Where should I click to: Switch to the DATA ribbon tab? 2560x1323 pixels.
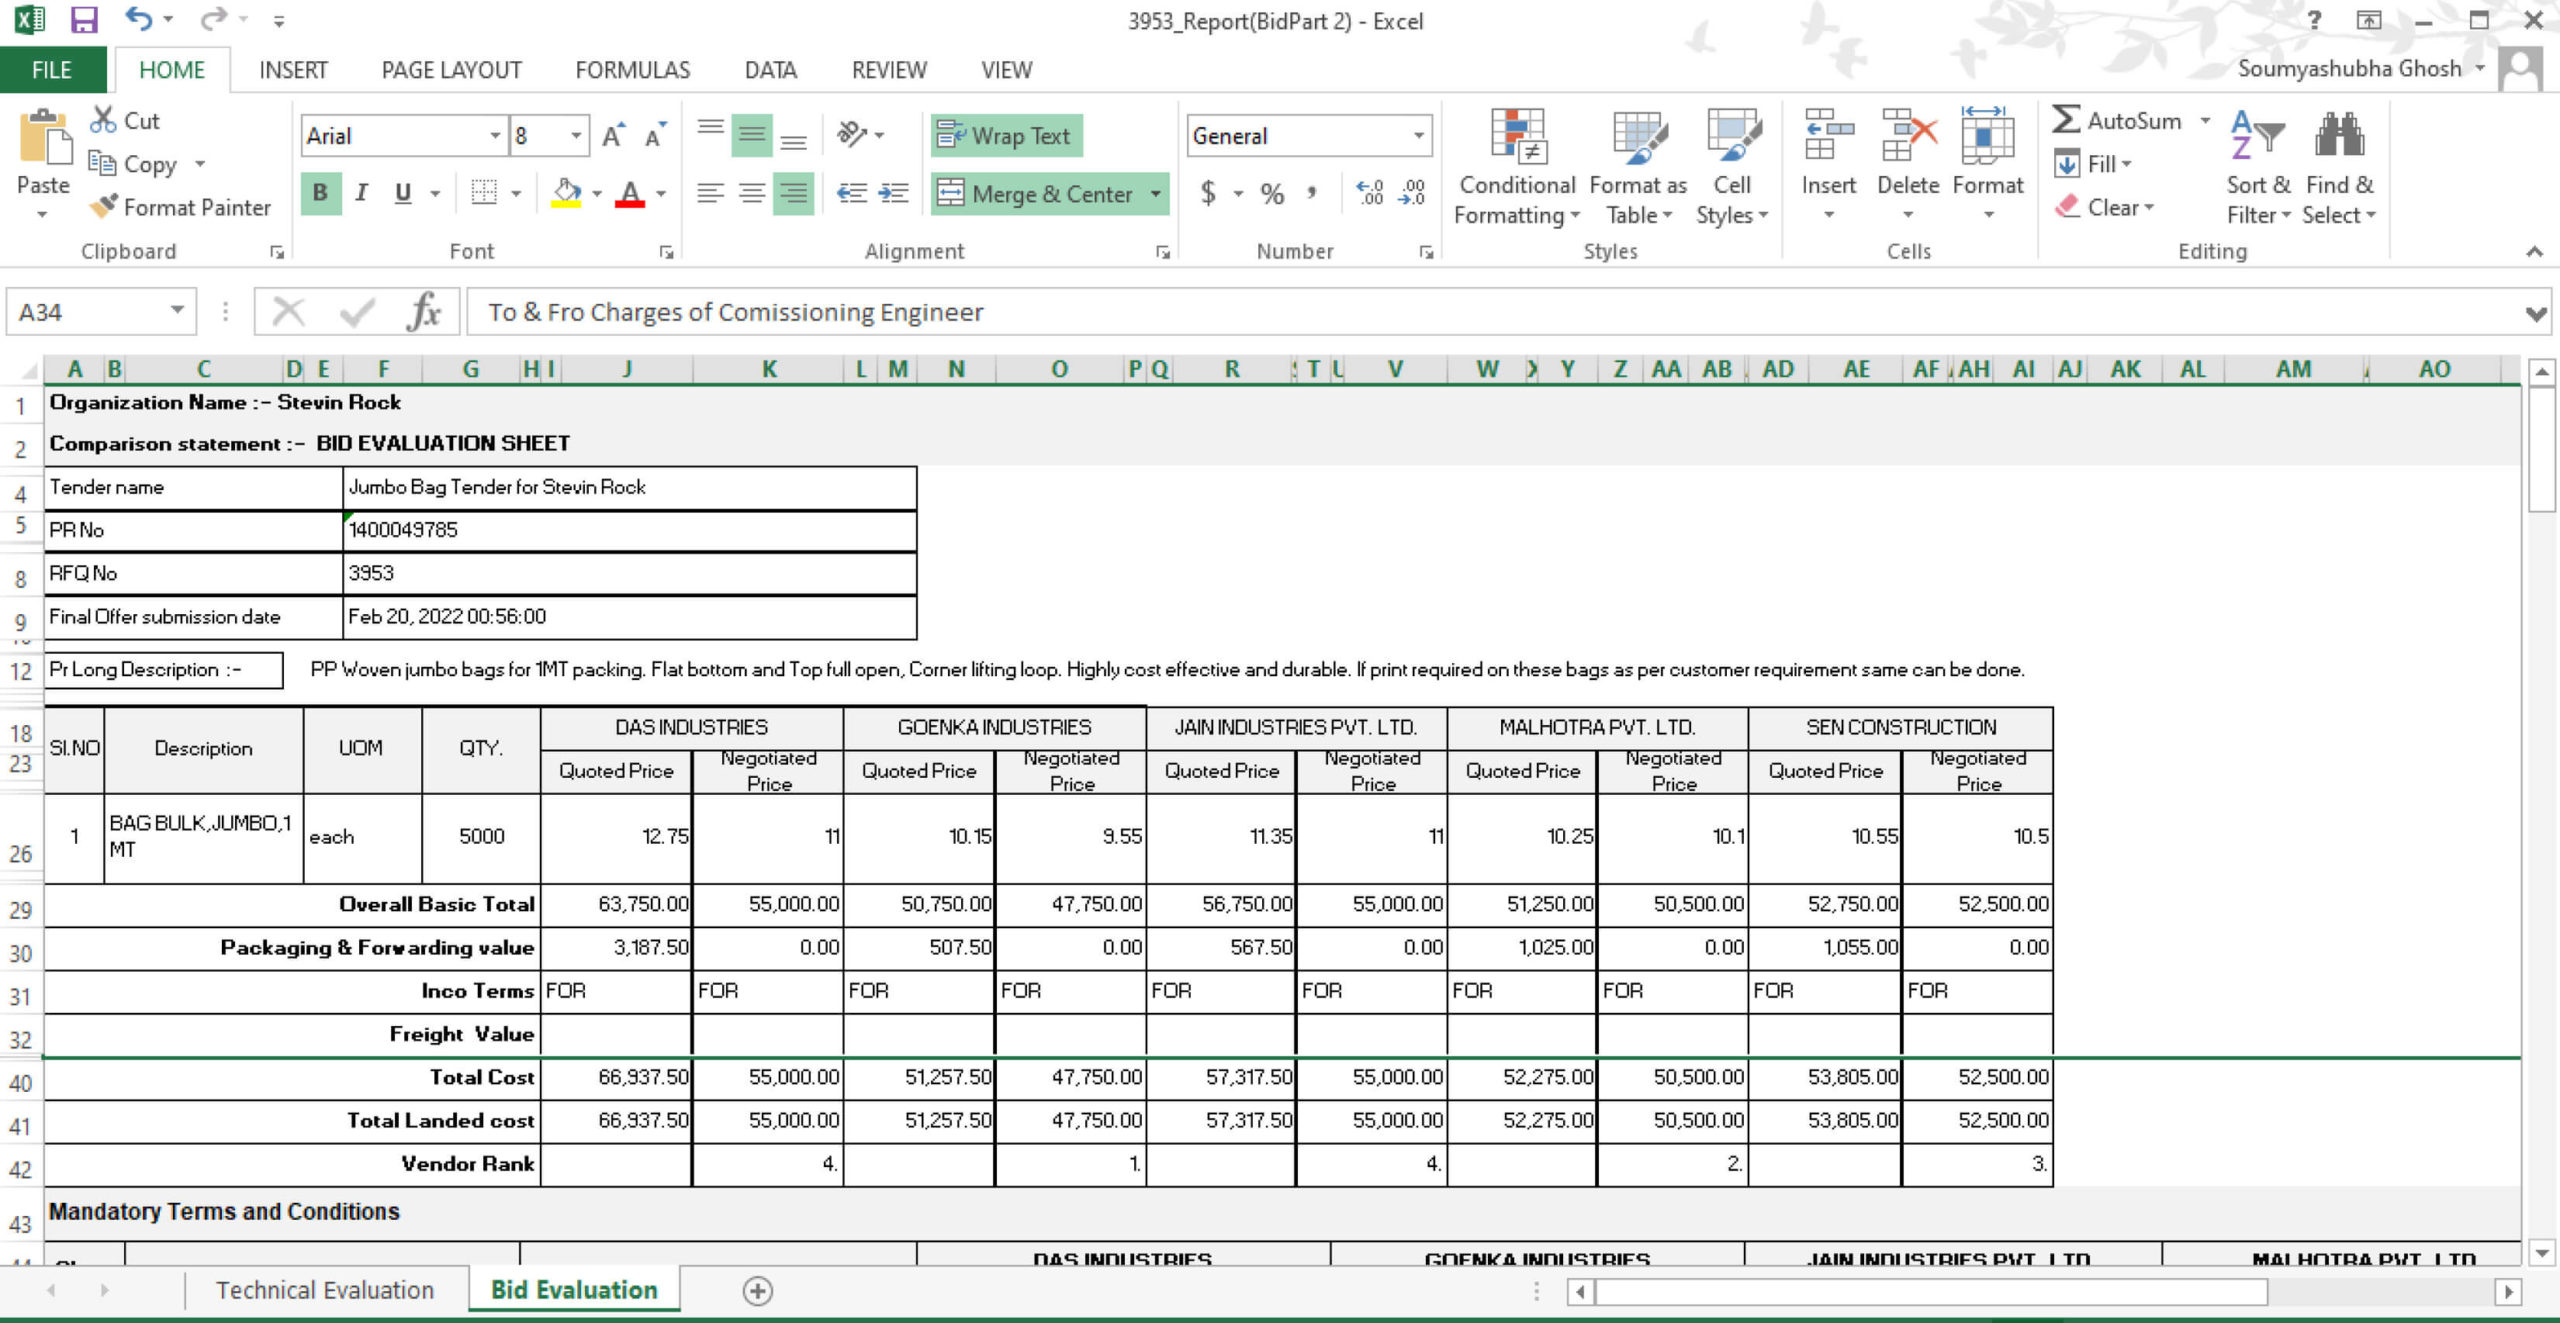point(770,69)
